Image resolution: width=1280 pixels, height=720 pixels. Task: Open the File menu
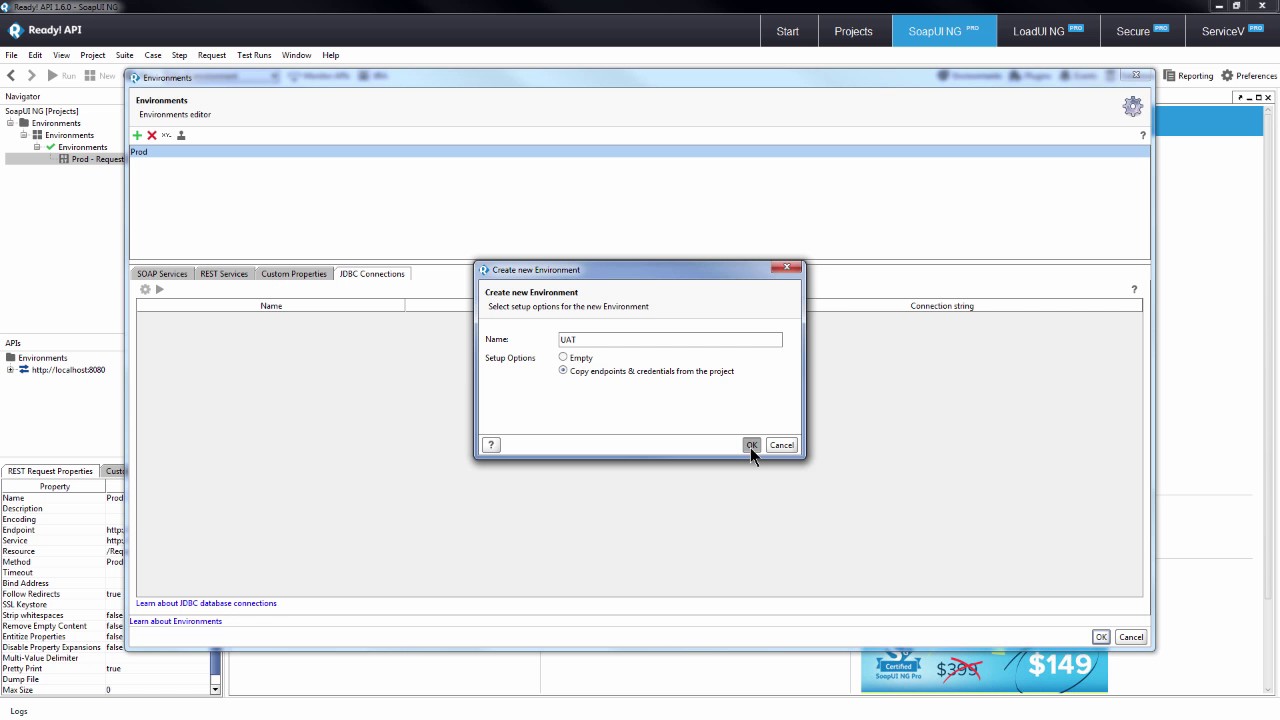pos(12,55)
